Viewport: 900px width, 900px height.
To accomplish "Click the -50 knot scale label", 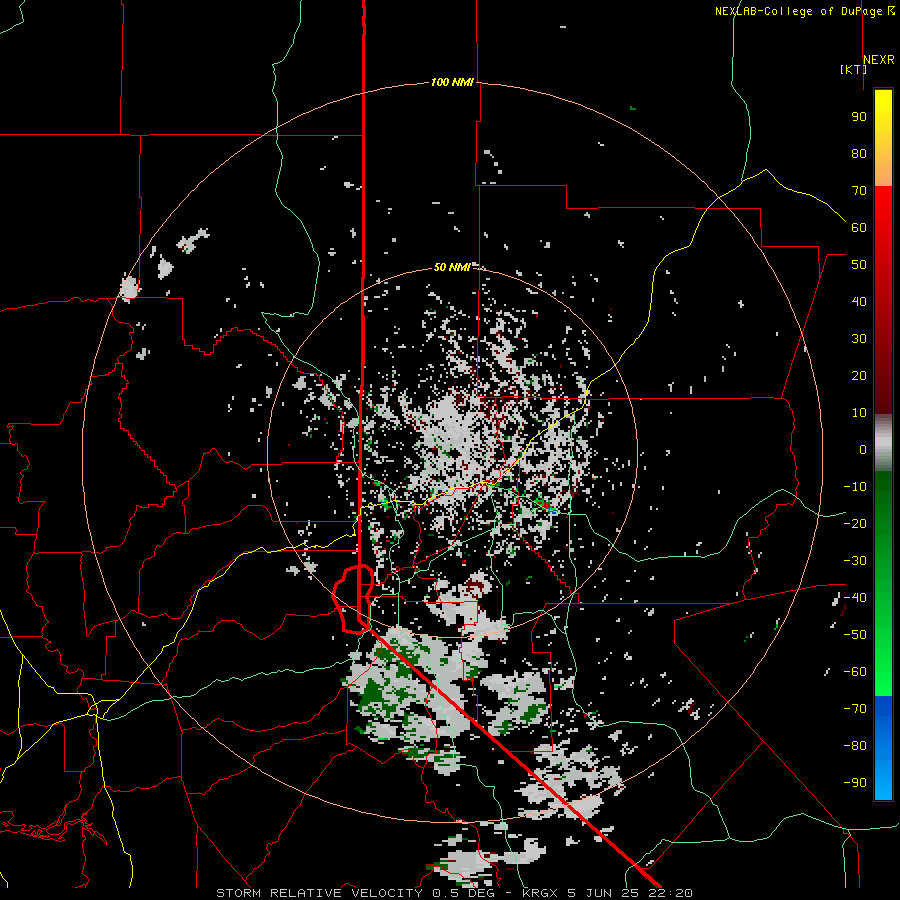I will 855,635.
